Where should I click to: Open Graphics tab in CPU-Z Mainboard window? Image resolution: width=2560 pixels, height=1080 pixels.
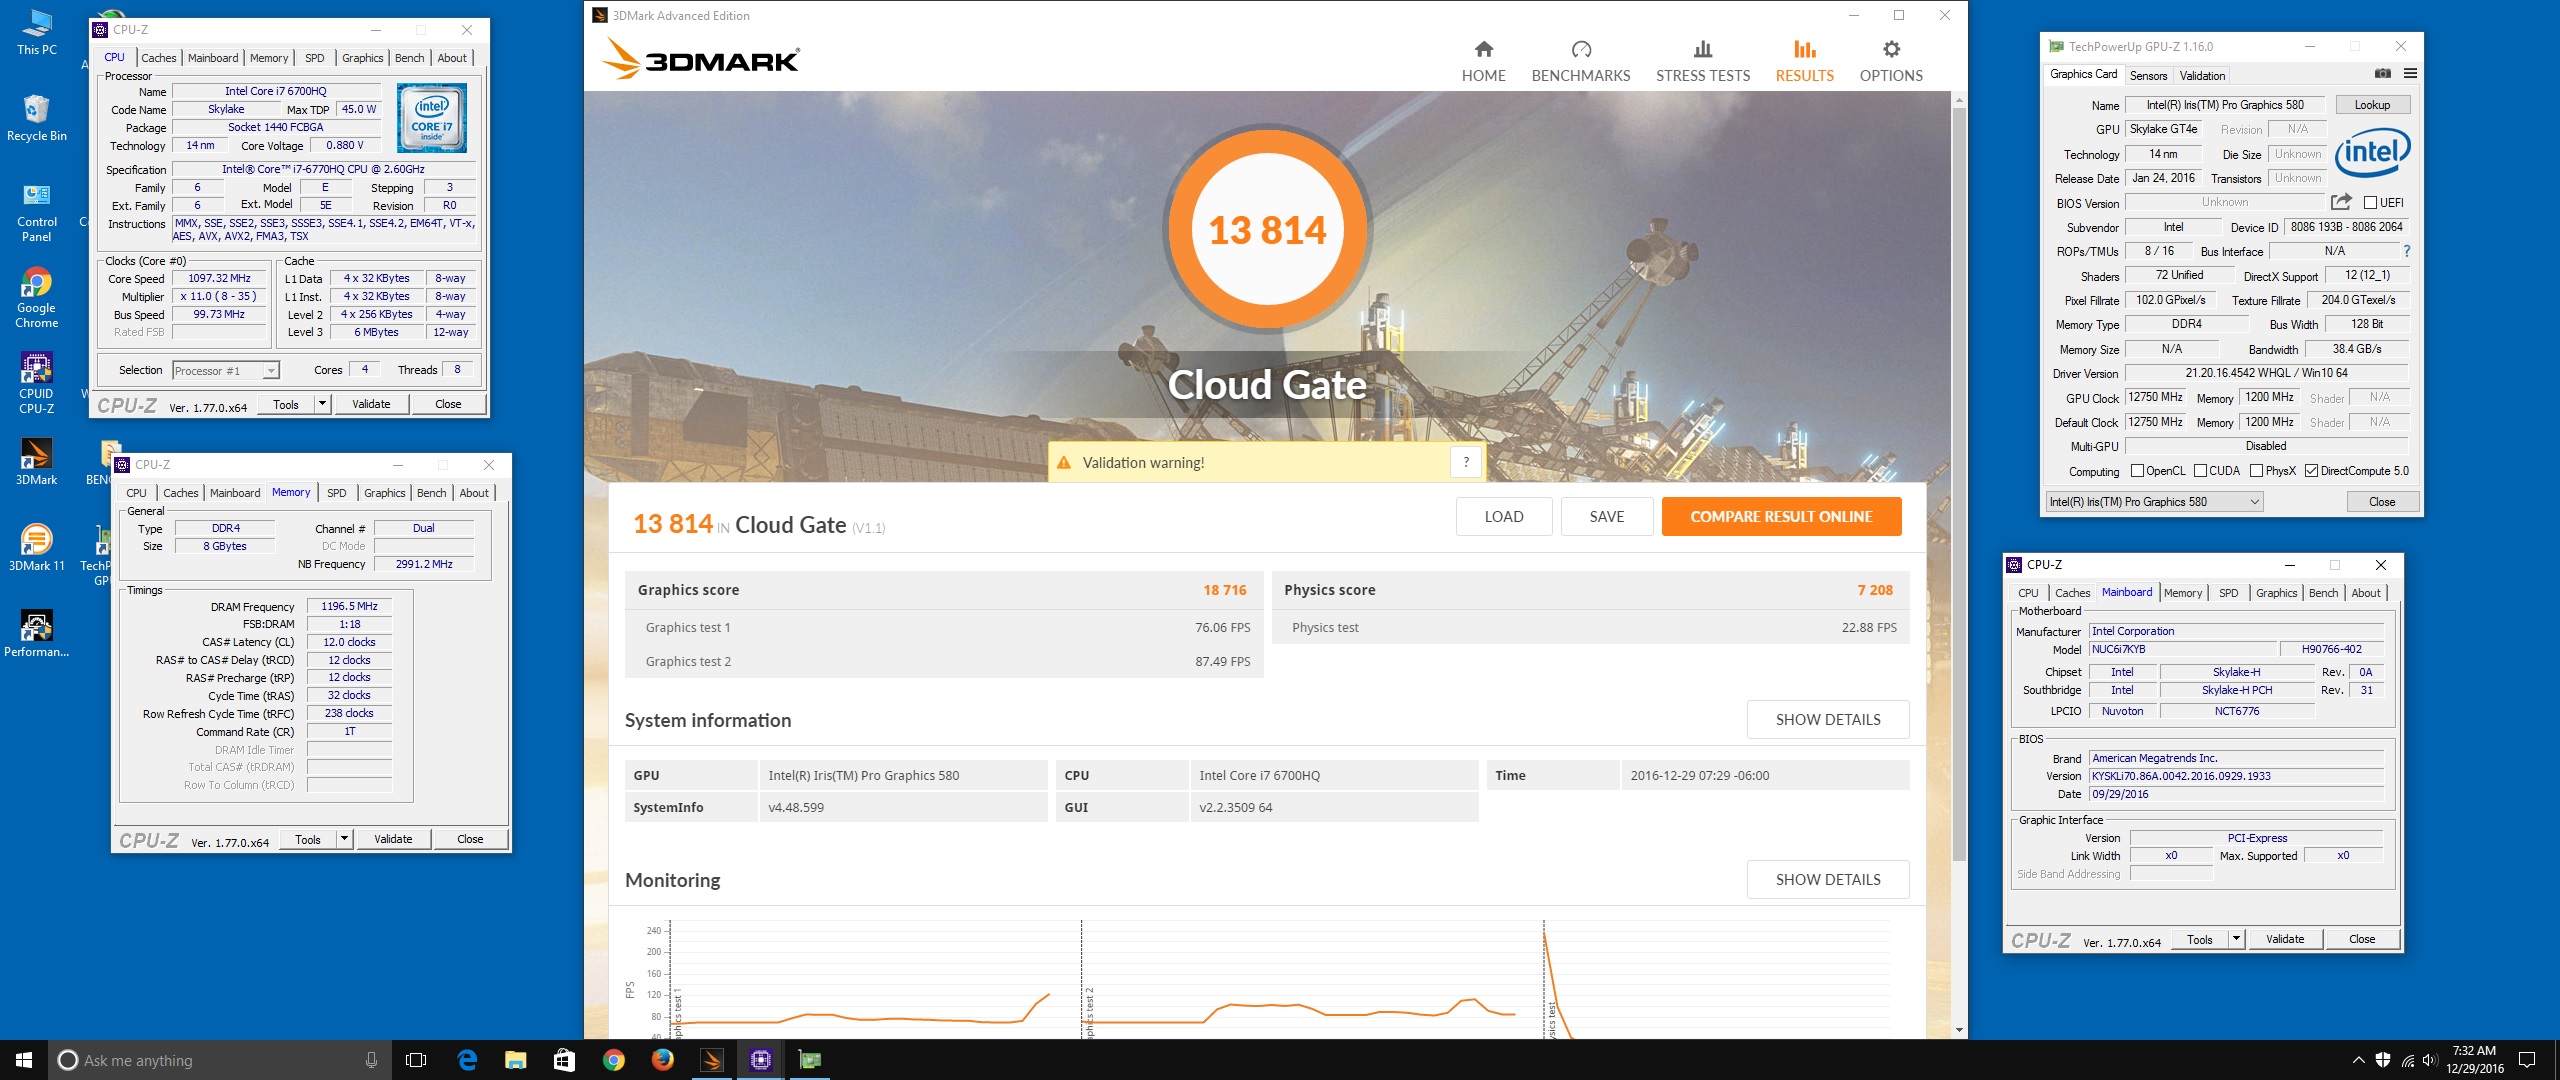pos(2276,593)
